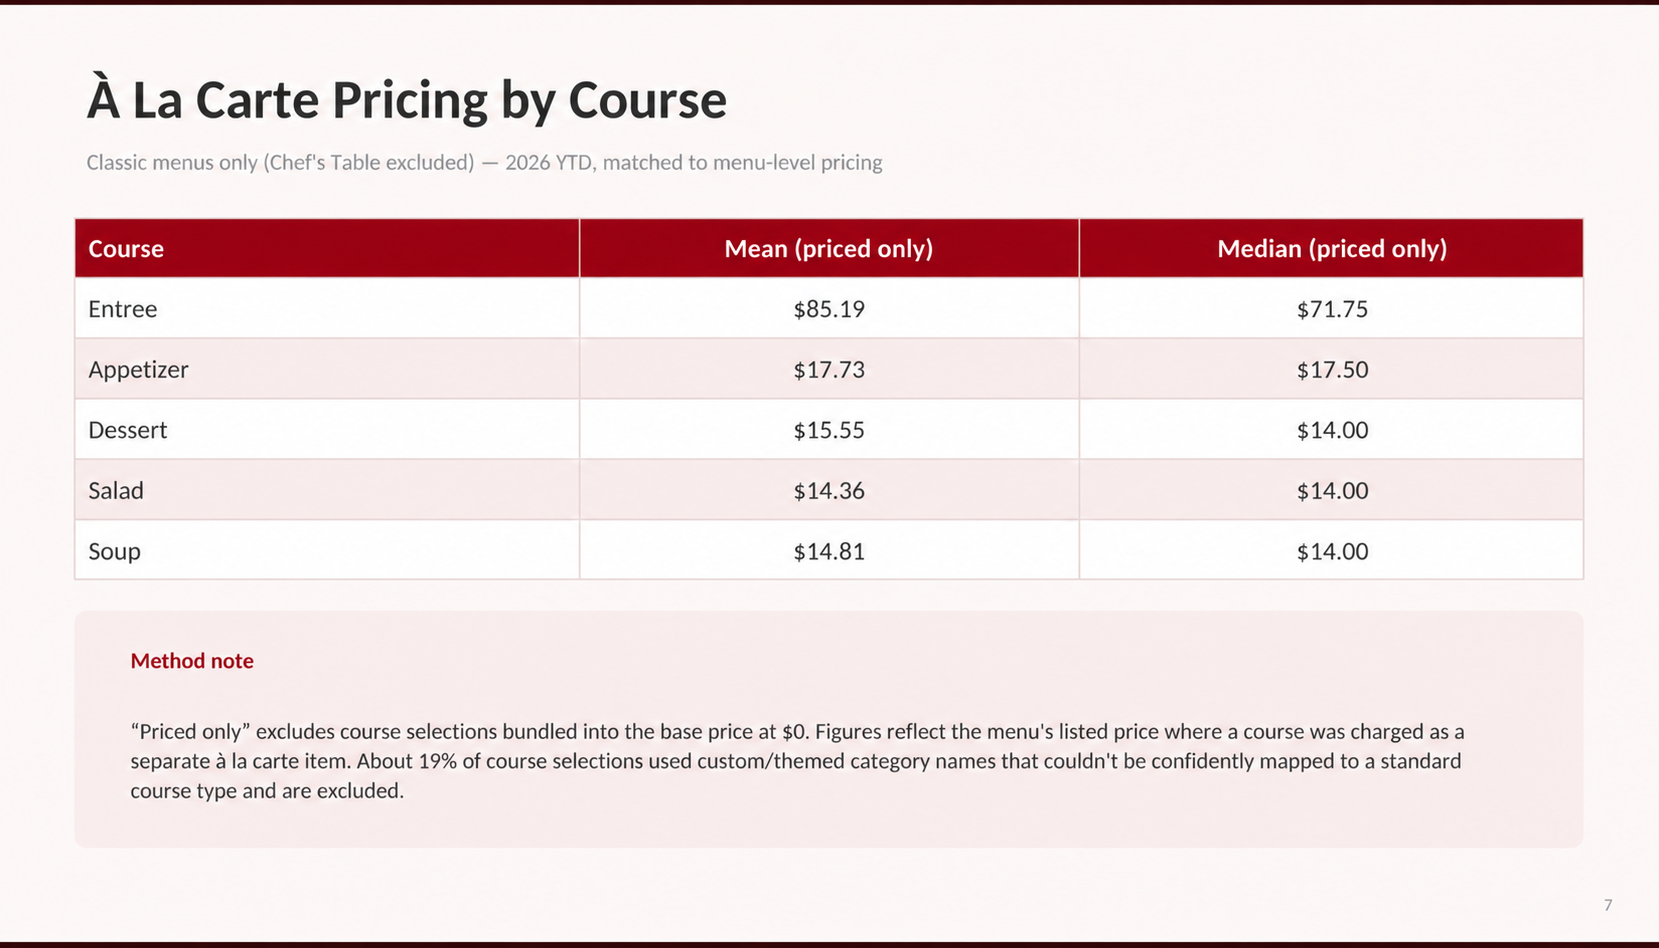The height and width of the screenshot is (948, 1659).
Task: Click the Method note heading
Action: (192, 661)
